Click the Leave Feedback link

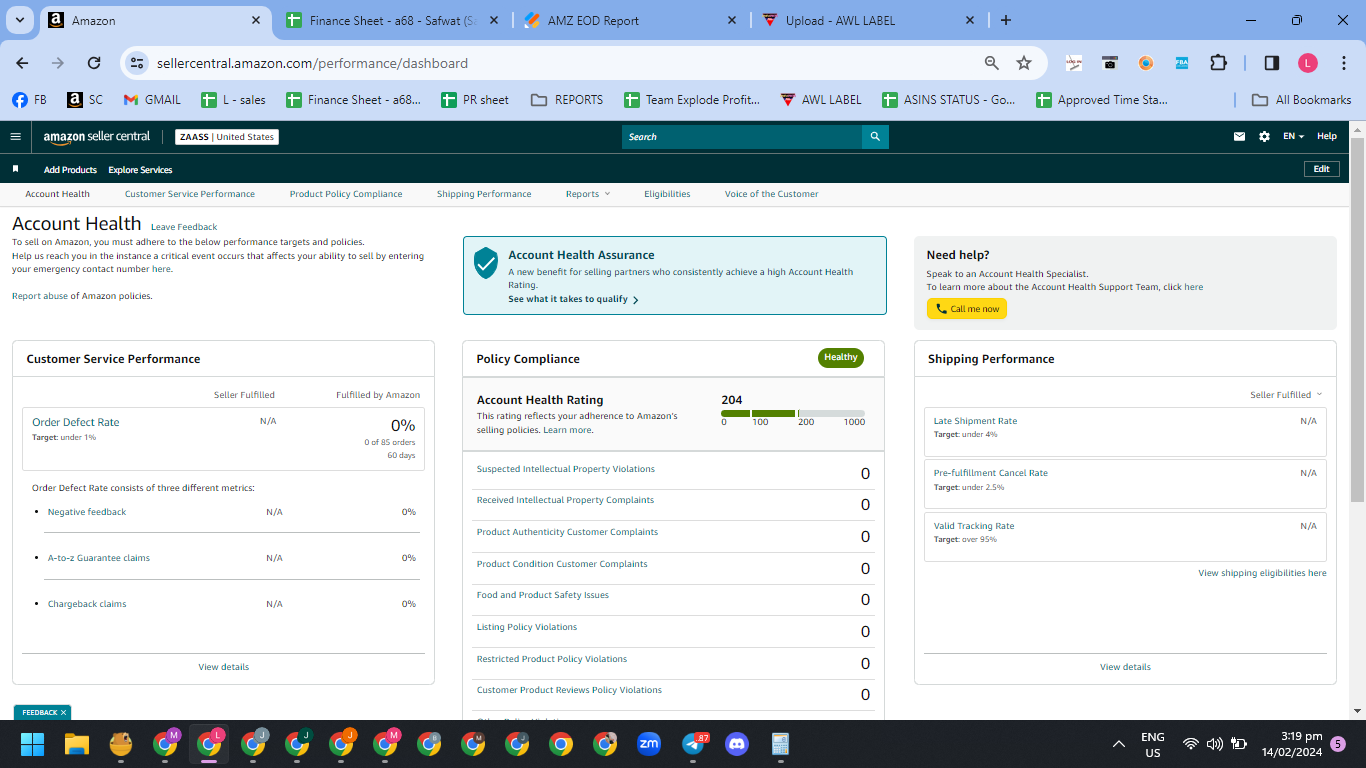tap(184, 227)
